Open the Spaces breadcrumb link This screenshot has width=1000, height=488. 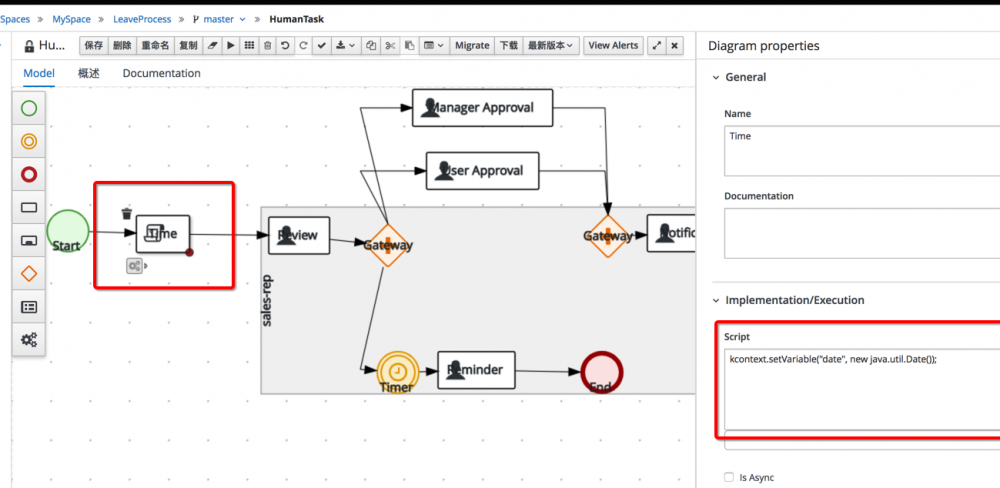click(15, 19)
